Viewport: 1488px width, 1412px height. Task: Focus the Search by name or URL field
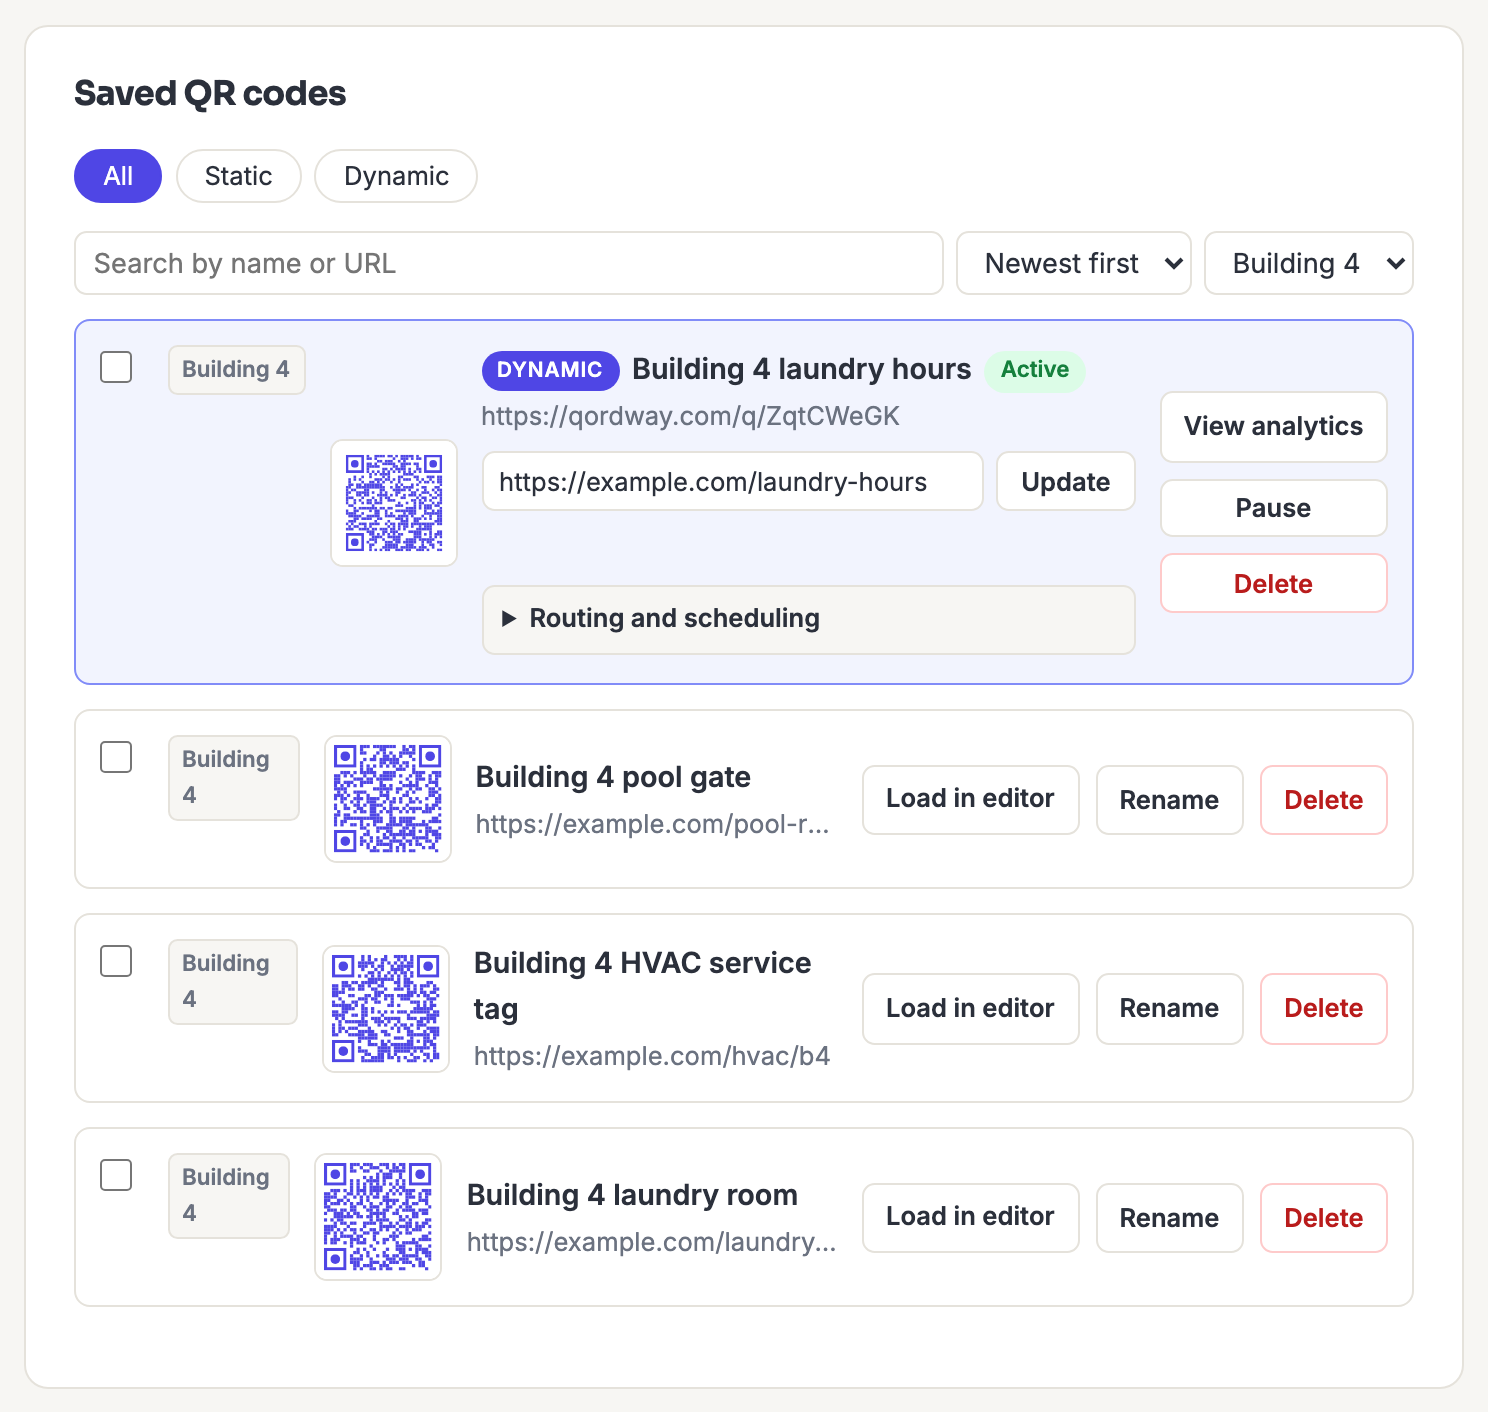[509, 263]
